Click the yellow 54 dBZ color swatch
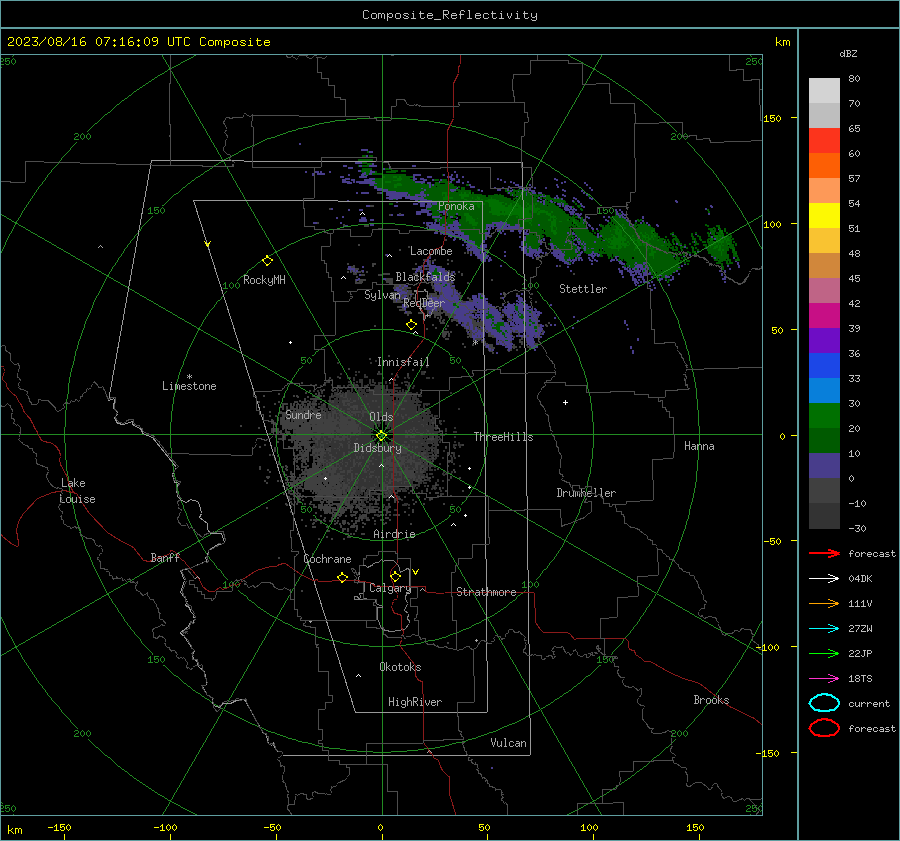Image resolution: width=900 pixels, height=841 pixels. (x=824, y=215)
